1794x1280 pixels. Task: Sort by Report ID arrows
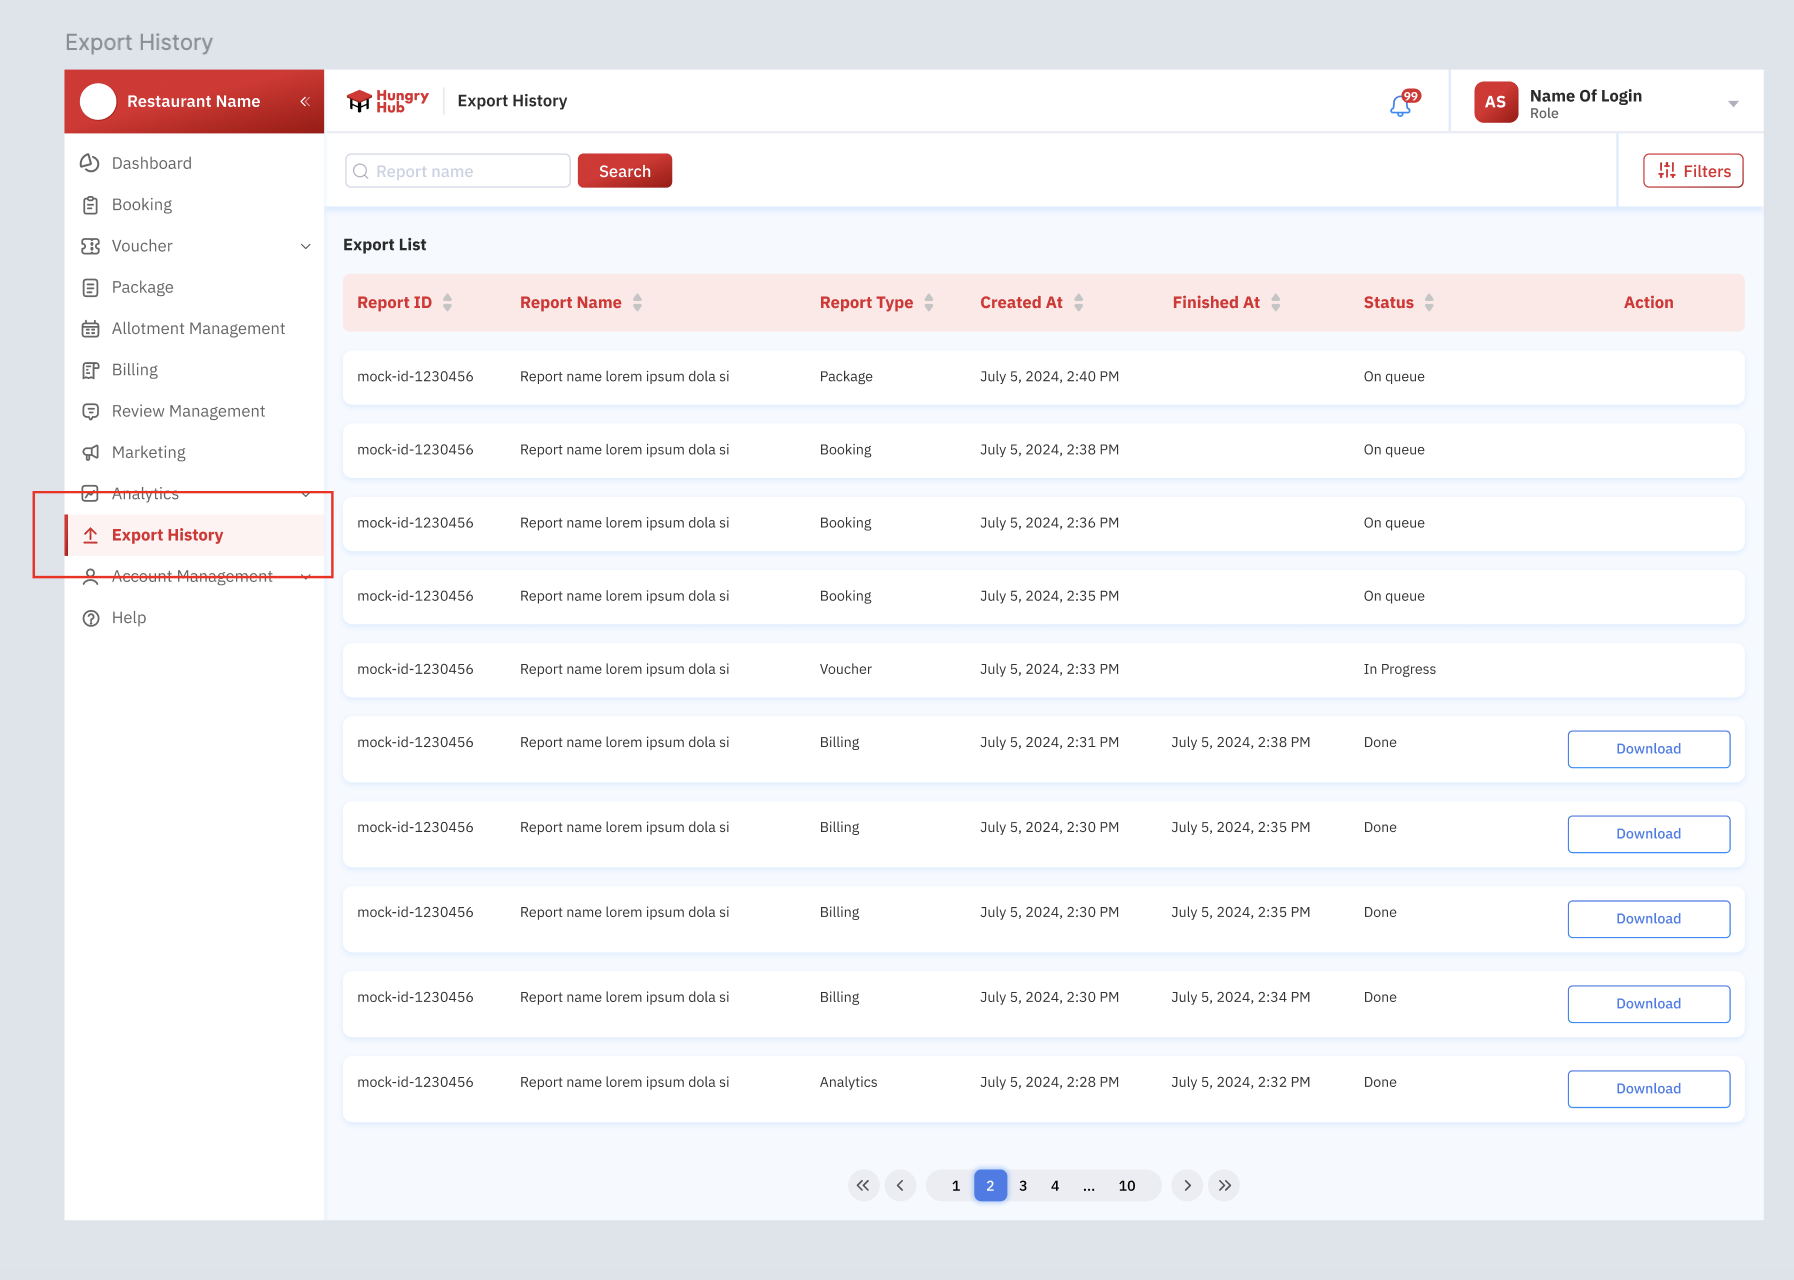447,302
